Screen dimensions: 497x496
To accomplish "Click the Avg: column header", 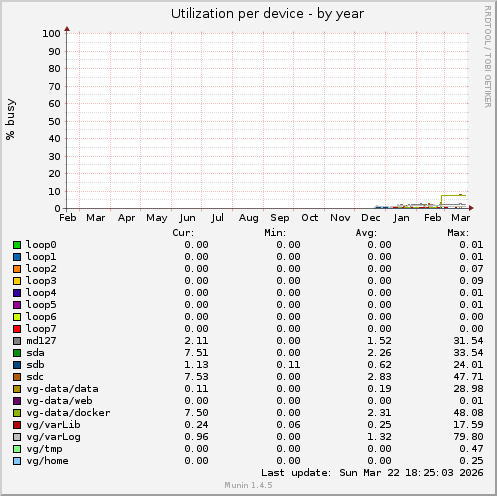I will click(x=366, y=233).
